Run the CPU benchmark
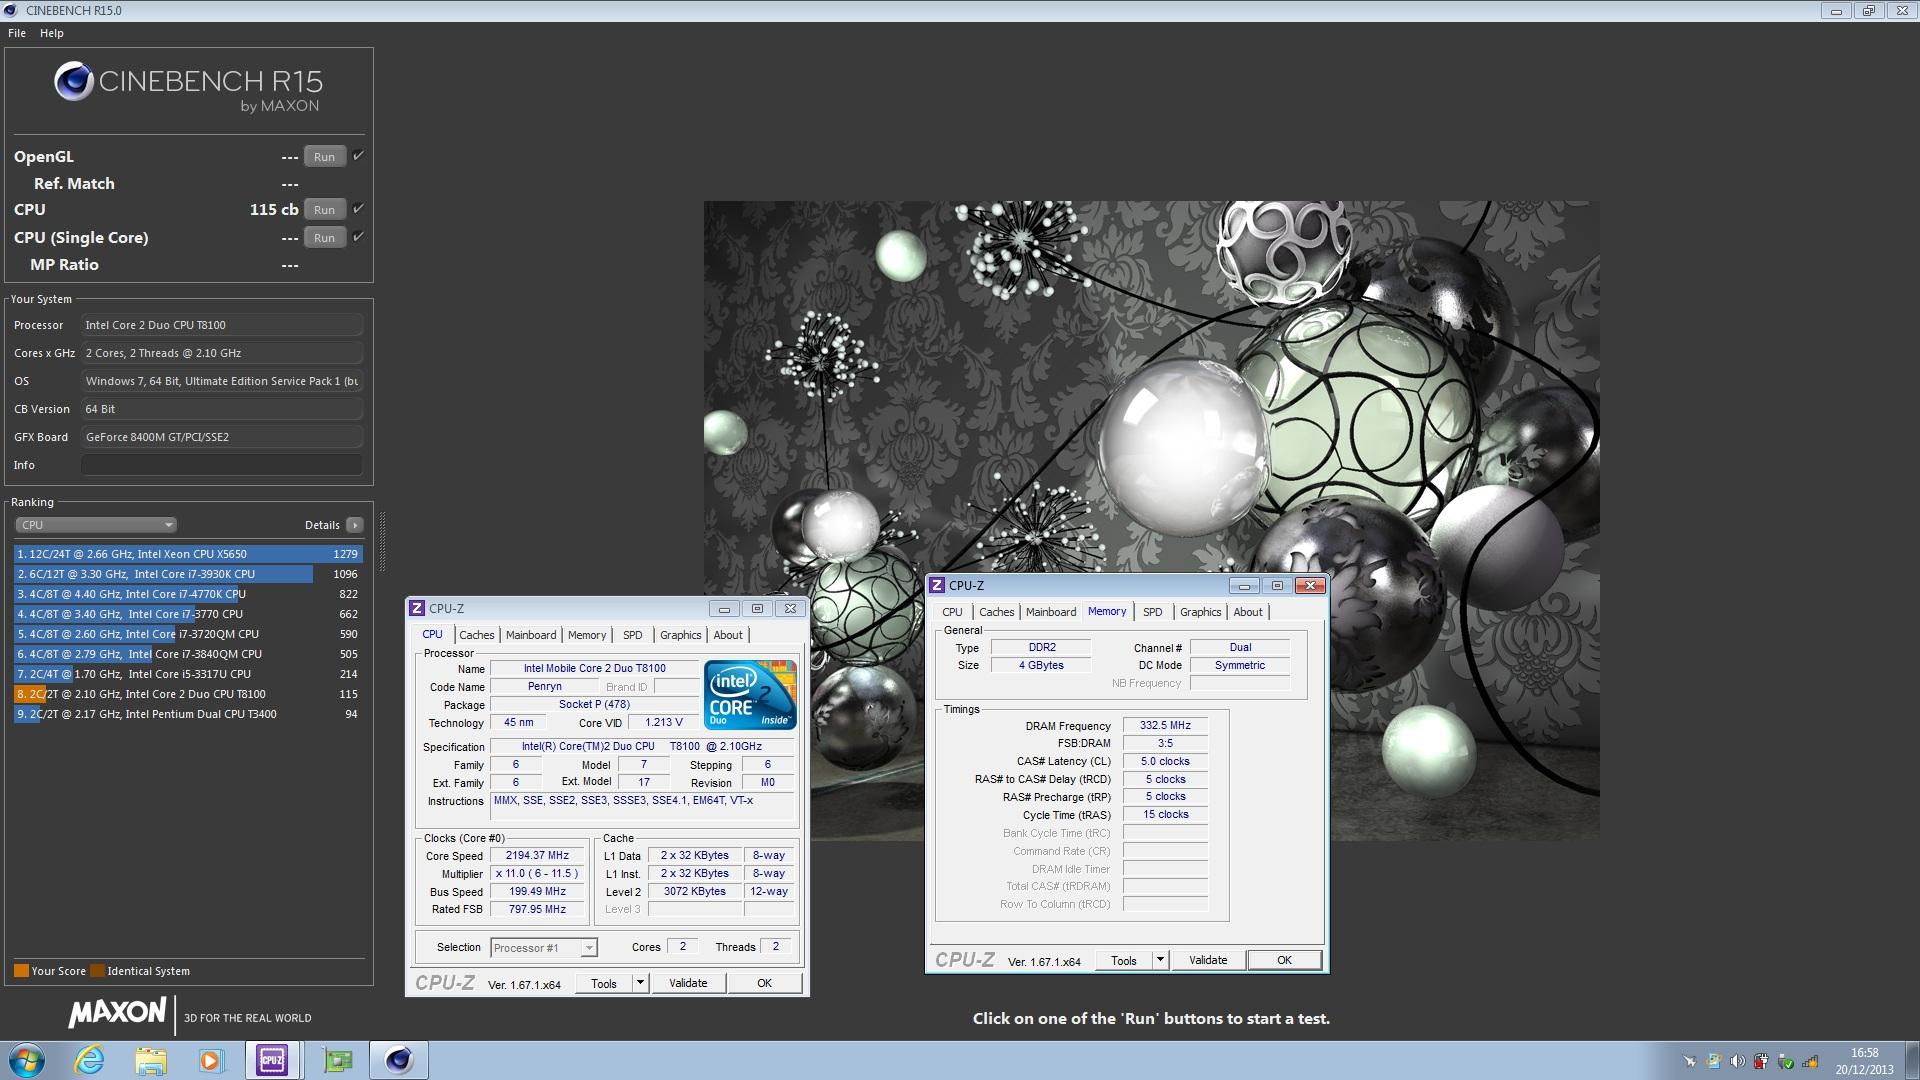Screen dimensions: 1920x1080 pos(324,210)
